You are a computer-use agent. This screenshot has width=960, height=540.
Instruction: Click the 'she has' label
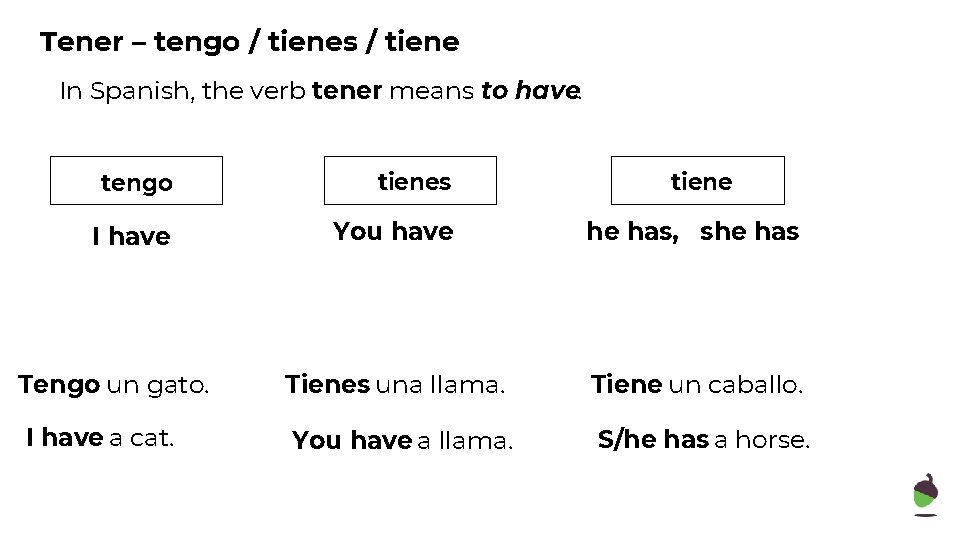(749, 231)
